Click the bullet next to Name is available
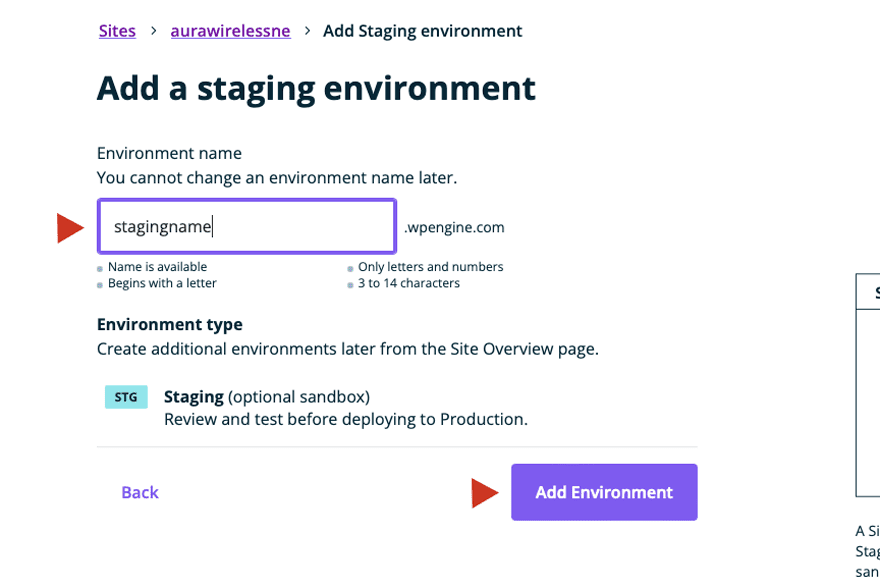Image resolution: width=880 pixels, height=587 pixels. (x=99, y=268)
